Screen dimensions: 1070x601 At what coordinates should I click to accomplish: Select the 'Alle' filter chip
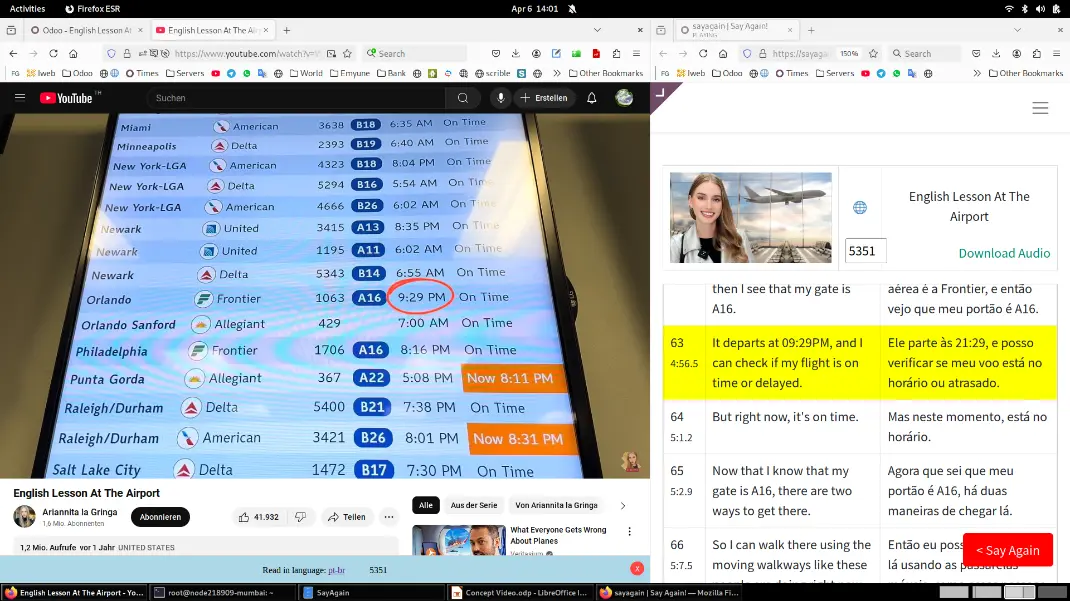click(426, 505)
